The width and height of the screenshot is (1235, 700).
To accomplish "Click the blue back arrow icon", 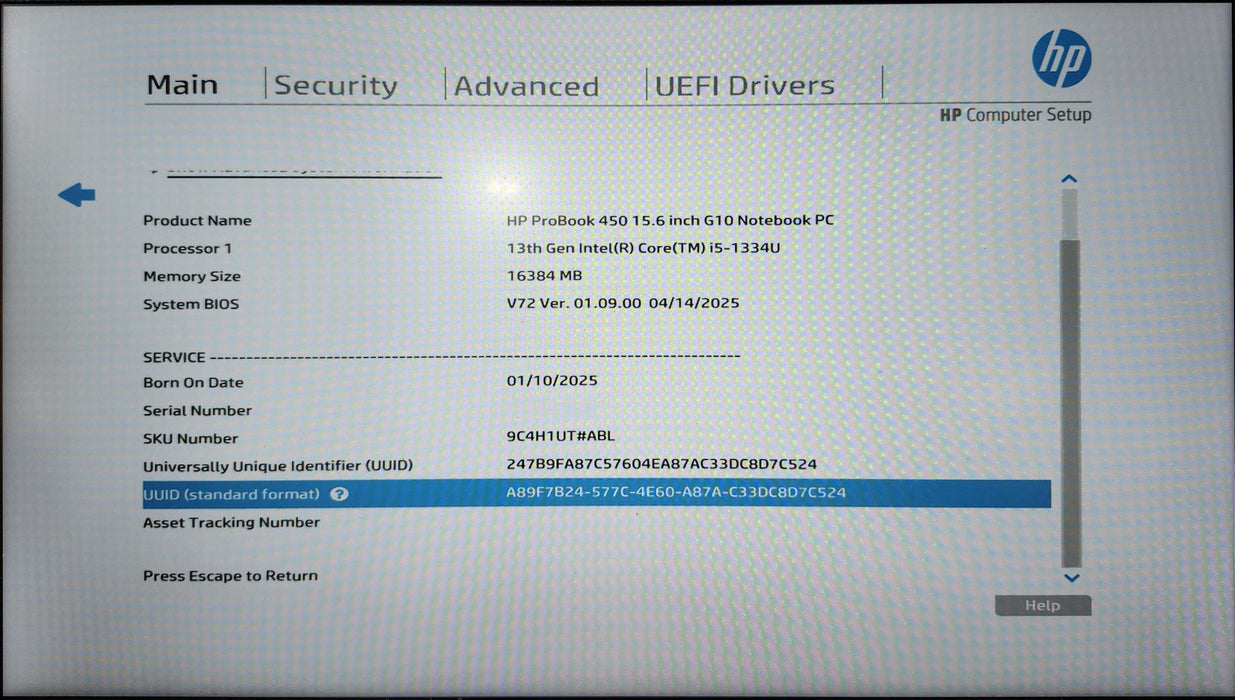I will [77, 195].
